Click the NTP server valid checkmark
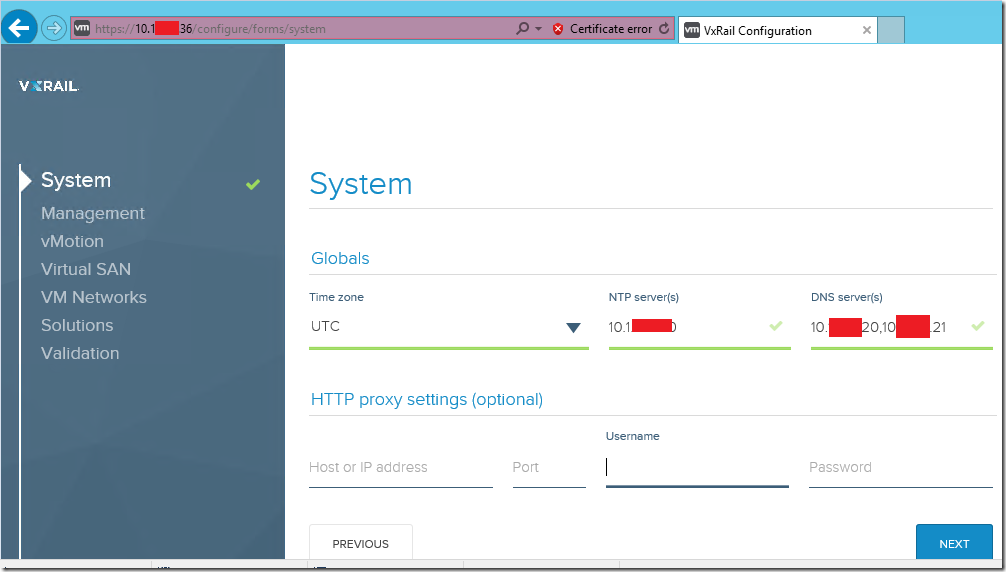 pos(776,326)
